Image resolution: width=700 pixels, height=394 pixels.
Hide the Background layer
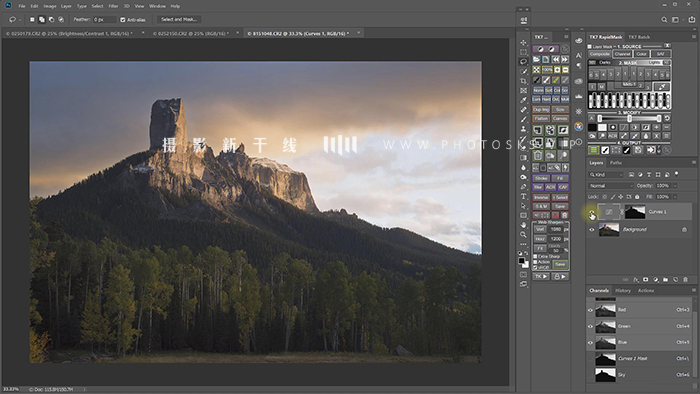(592, 230)
